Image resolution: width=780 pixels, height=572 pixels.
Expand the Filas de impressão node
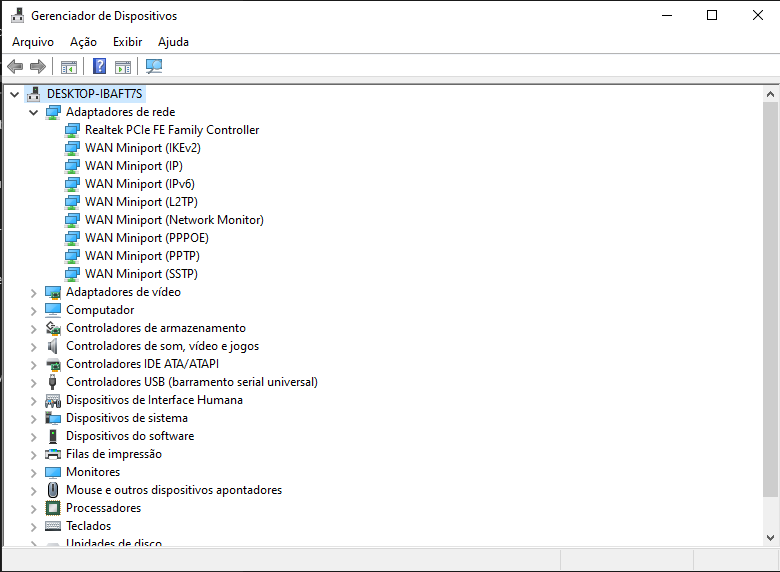[33, 454]
